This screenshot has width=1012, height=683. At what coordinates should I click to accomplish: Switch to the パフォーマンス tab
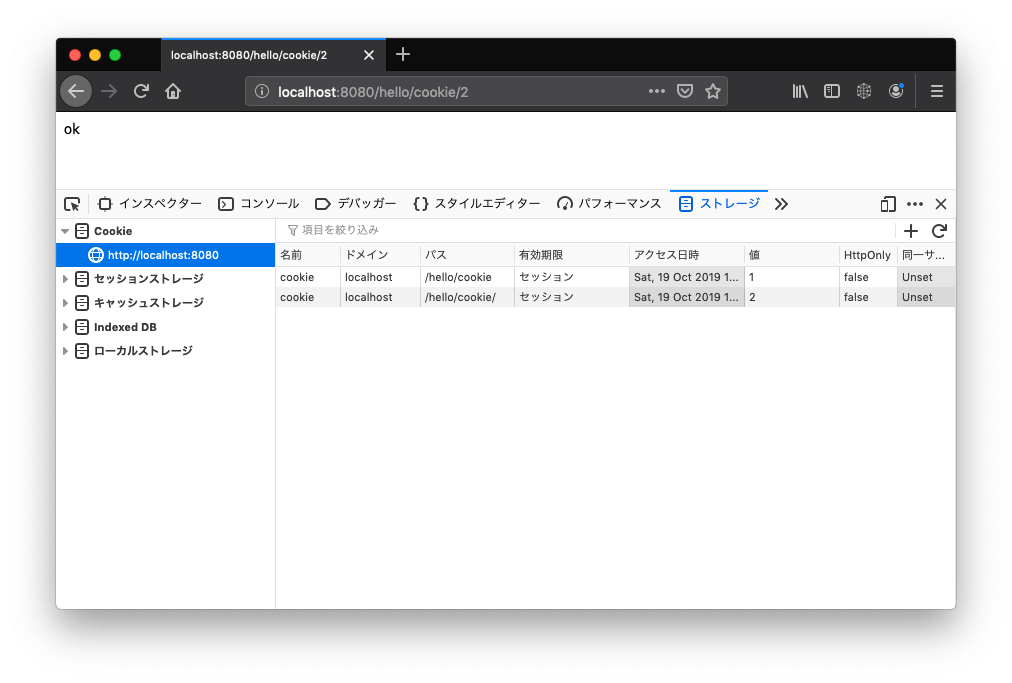[x=609, y=204]
